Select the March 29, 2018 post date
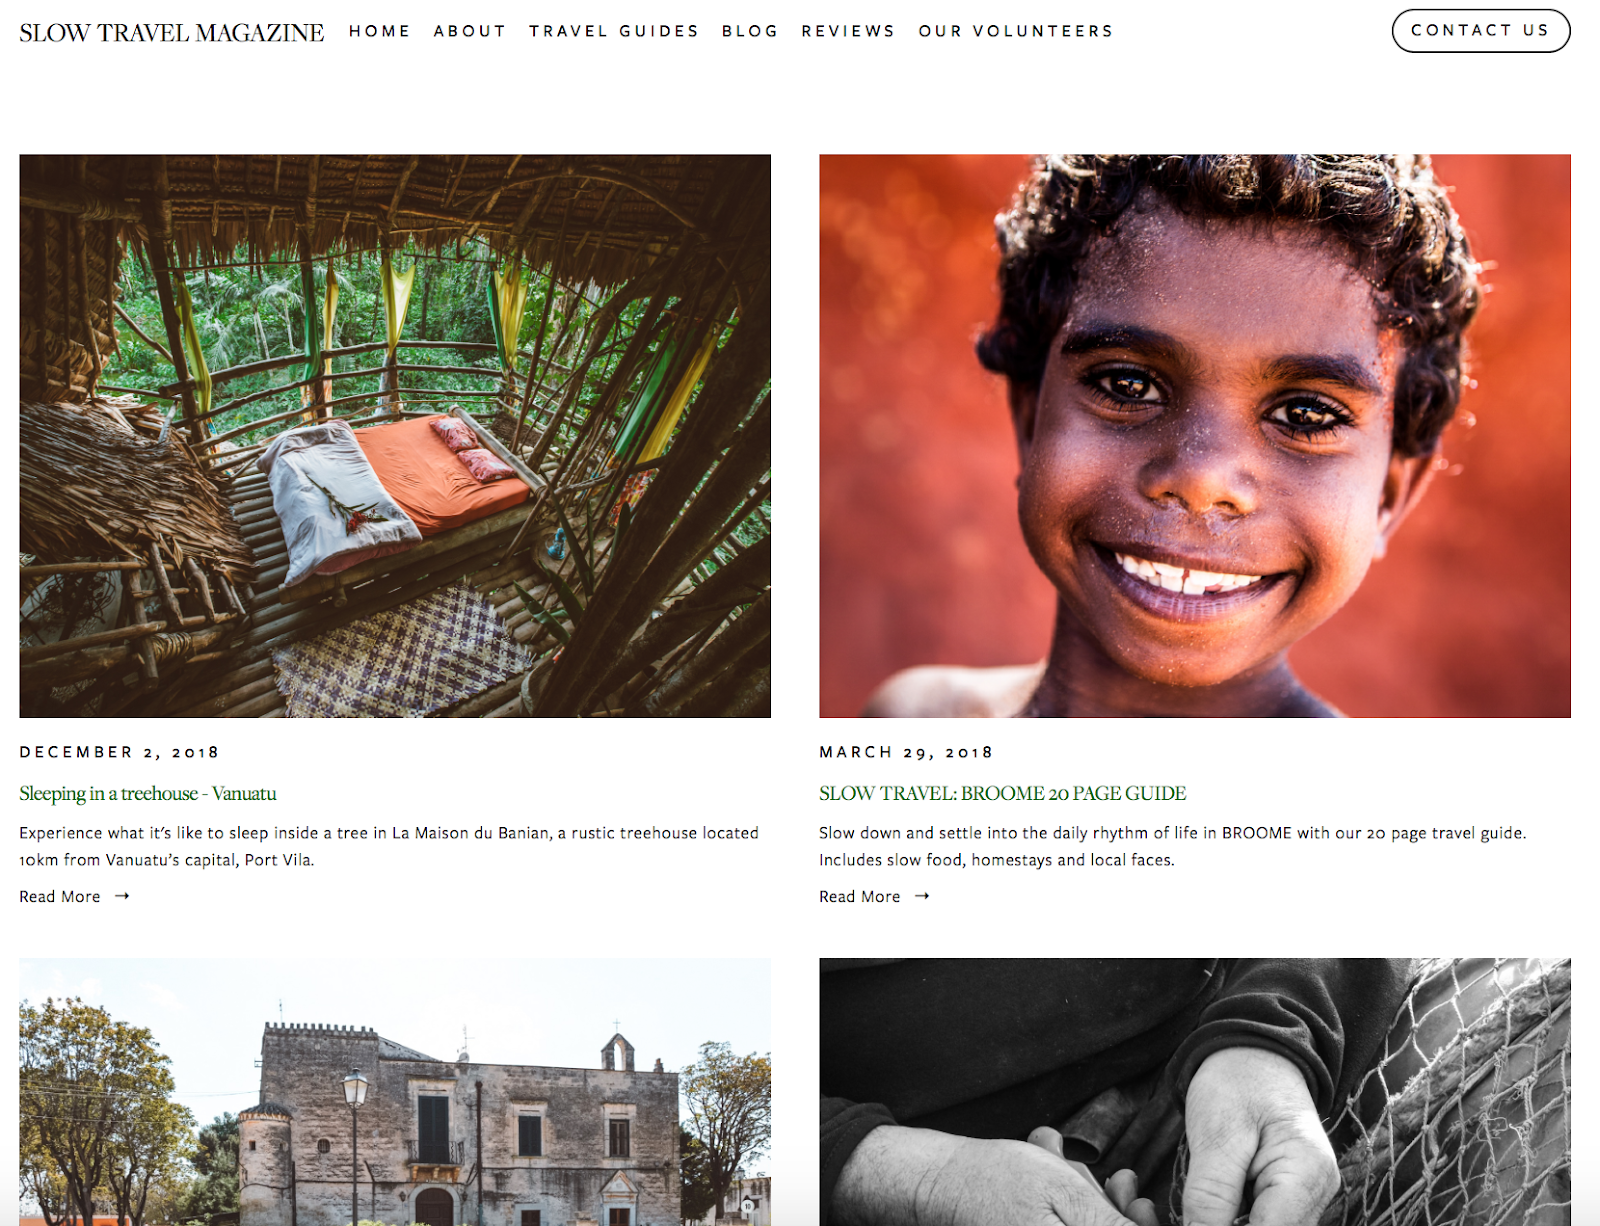1600x1226 pixels. click(x=906, y=752)
